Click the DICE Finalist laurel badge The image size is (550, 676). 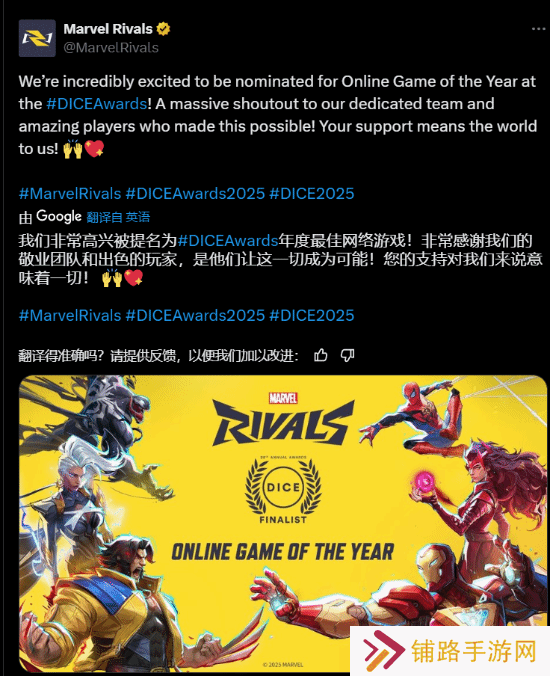(283, 489)
